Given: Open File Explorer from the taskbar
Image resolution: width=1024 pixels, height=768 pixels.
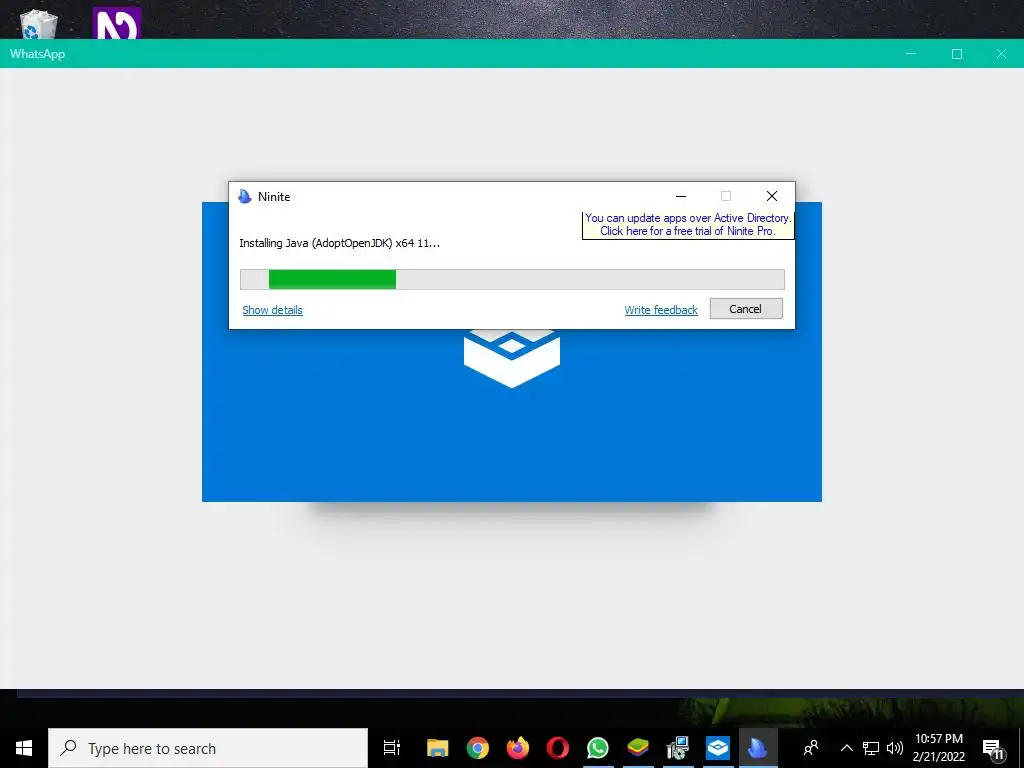Looking at the screenshot, I should (x=438, y=748).
